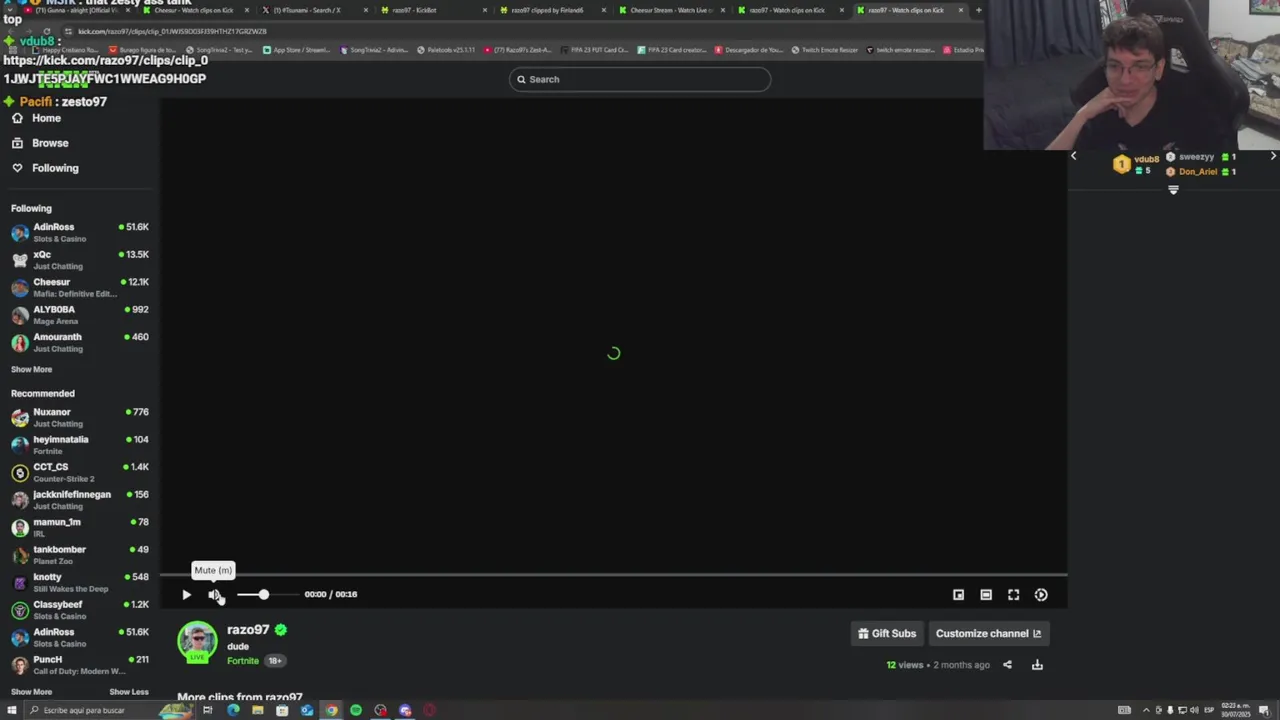Screen dimensions: 1280x720
Task: Expand leaderboard with the down arrow
Action: coord(1173,189)
